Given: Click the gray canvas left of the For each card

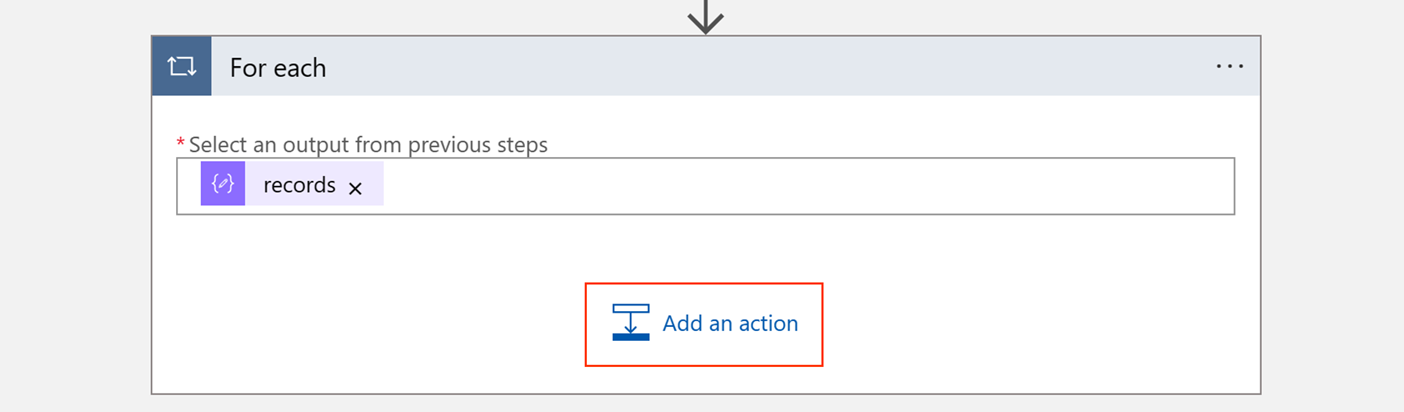Looking at the screenshot, I should [x=75, y=220].
